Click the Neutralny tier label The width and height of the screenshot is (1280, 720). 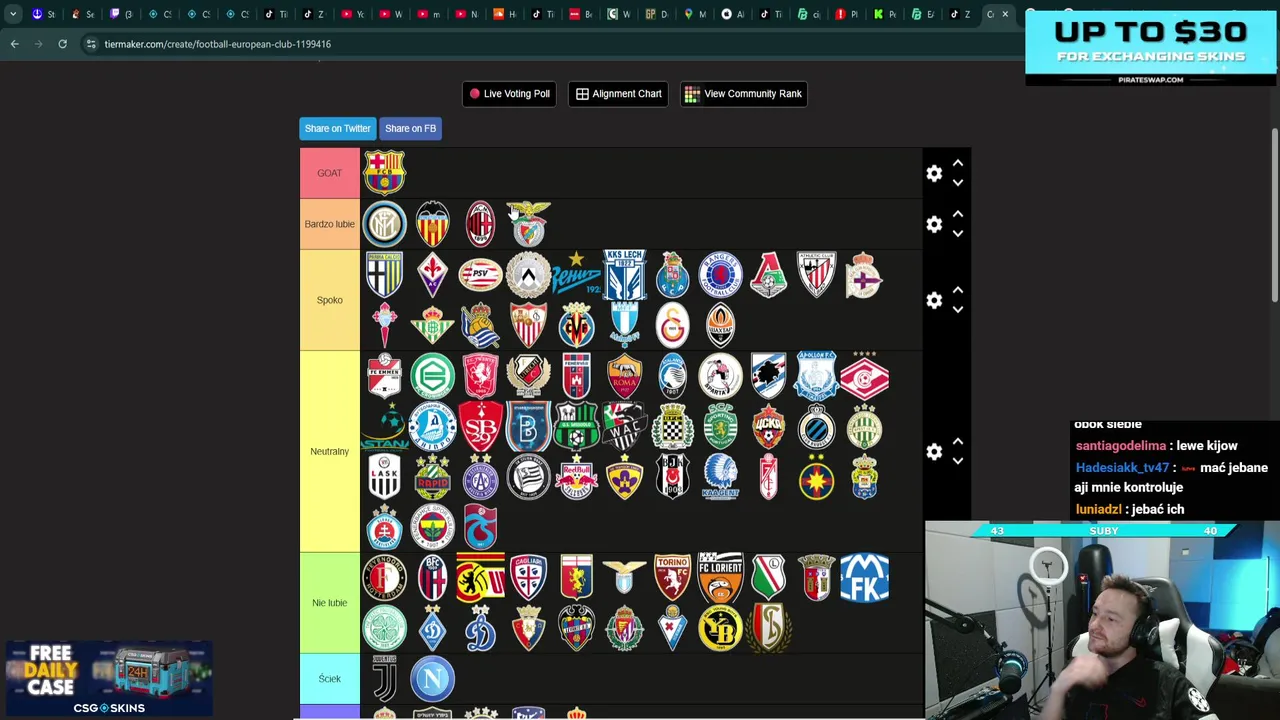[329, 451]
